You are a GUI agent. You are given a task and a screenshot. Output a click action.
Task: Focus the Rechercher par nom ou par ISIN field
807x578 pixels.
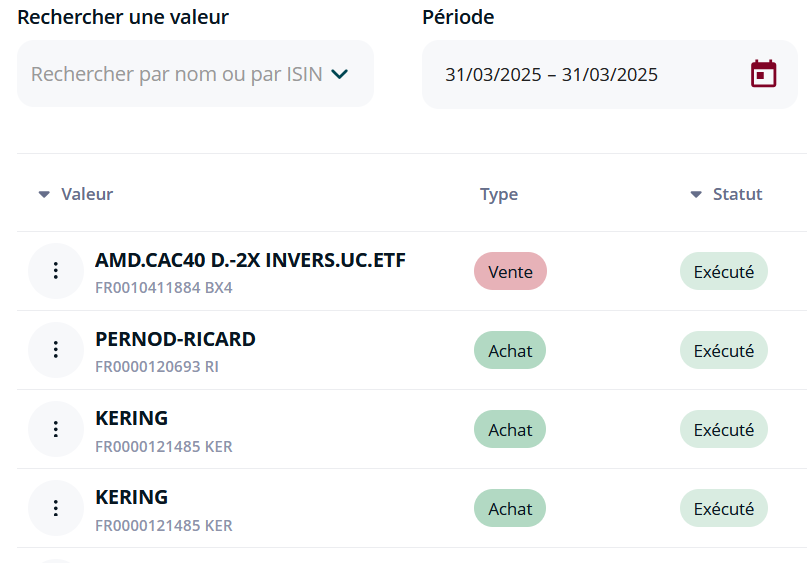(196, 74)
